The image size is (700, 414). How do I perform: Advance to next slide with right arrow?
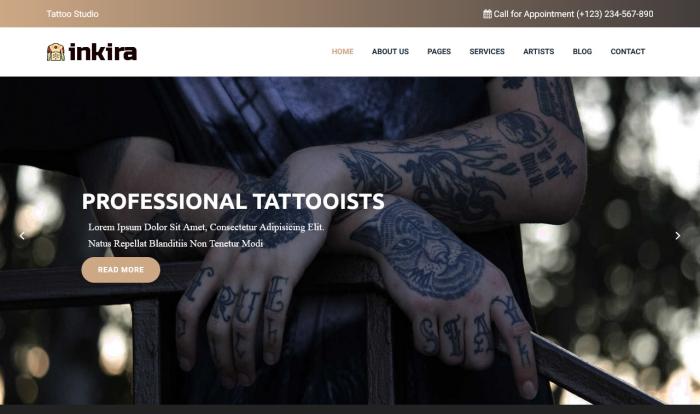(x=677, y=236)
